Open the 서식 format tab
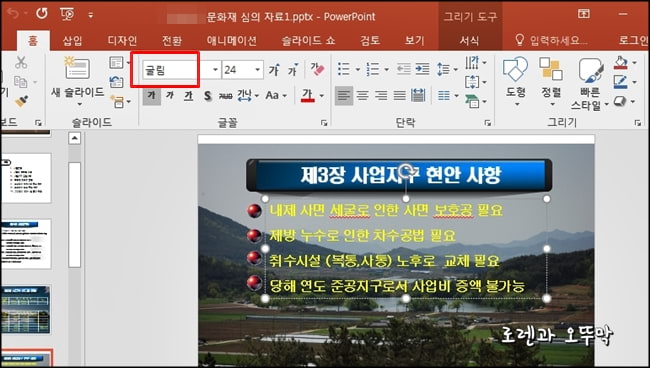 tap(469, 41)
